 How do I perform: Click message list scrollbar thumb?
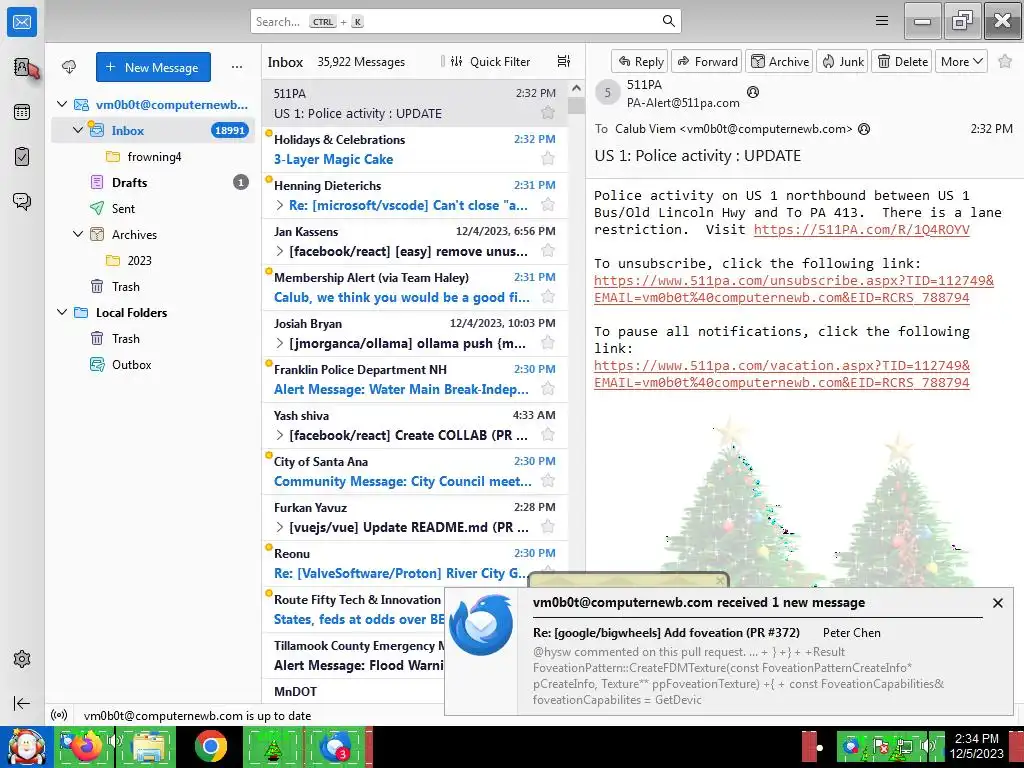coord(576,106)
